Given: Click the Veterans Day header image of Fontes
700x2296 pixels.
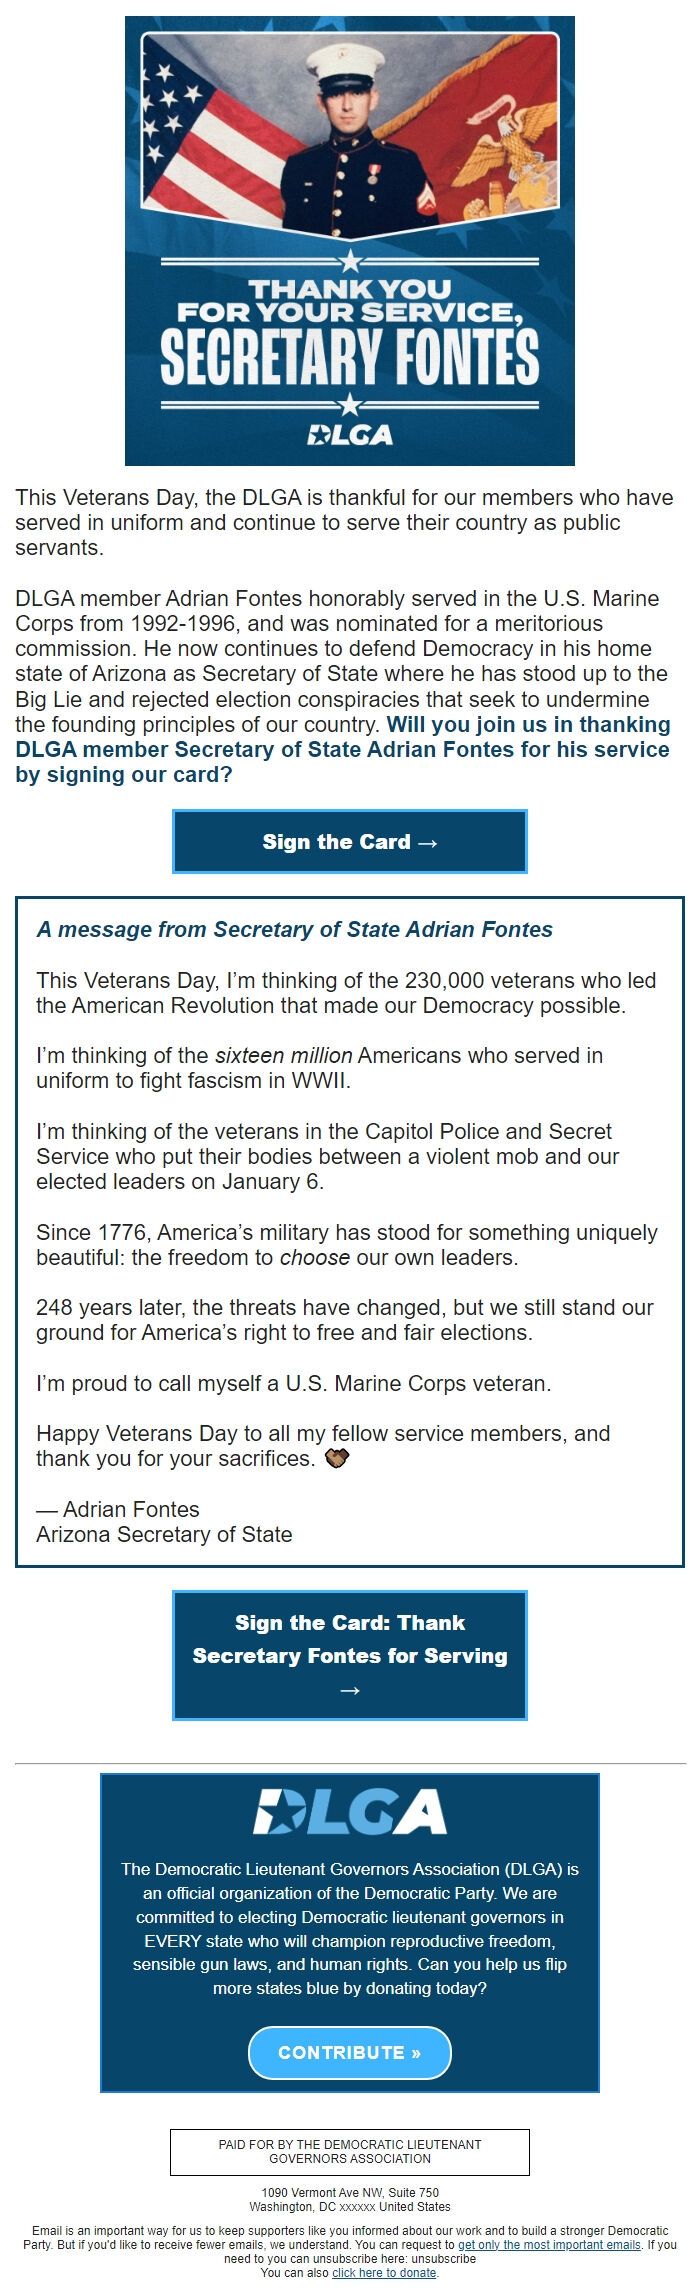Looking at the screenshot, I should click(349, 240).
